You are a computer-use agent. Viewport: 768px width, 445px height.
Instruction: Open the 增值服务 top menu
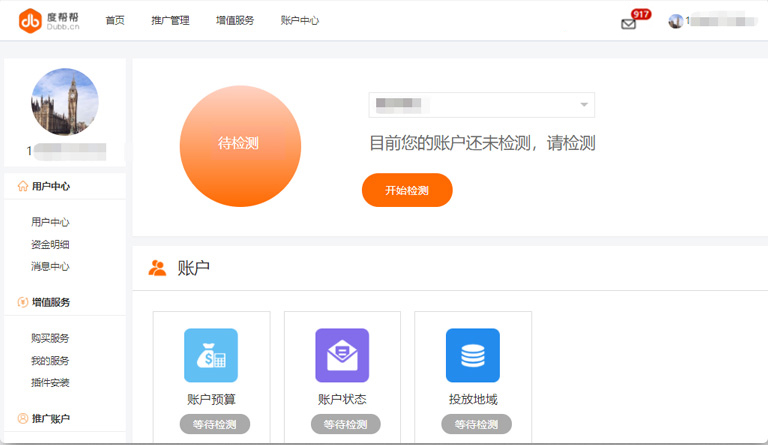[235, 21]
